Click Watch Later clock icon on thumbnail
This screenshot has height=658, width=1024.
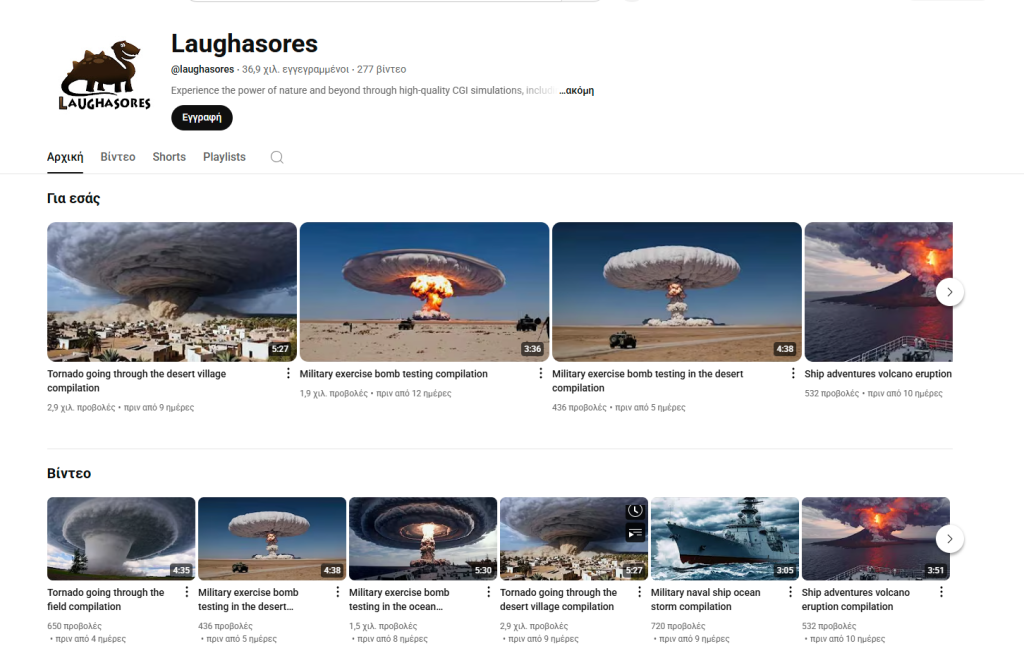[635, 511]
